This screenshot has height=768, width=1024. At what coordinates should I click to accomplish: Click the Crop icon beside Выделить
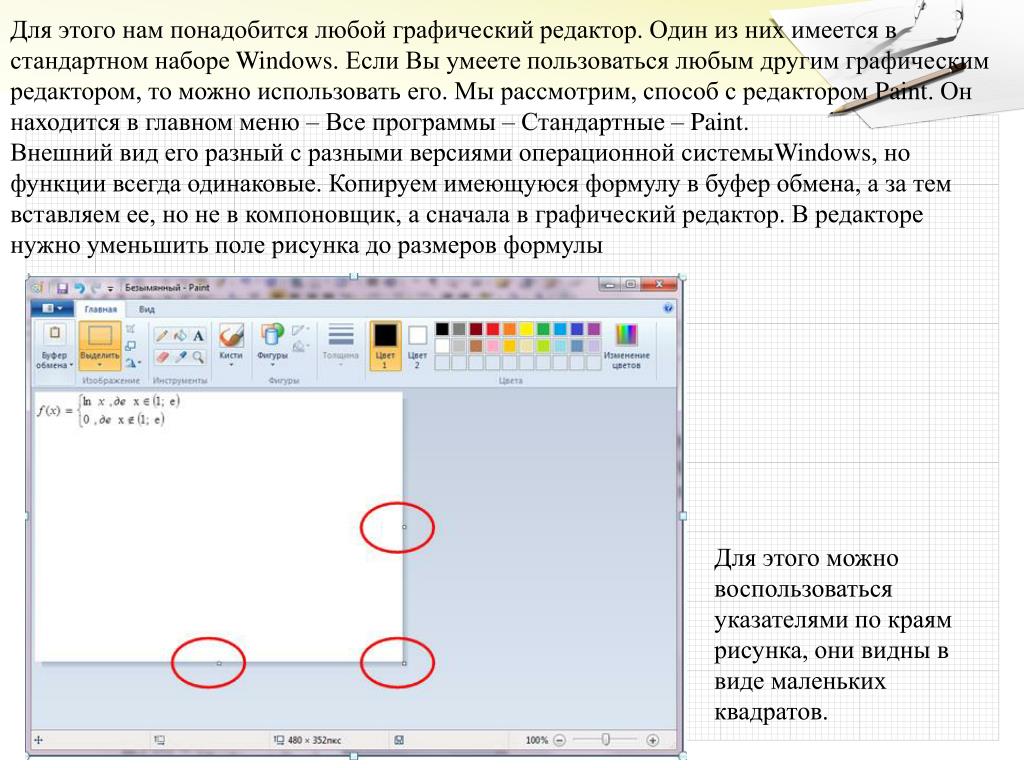tap(131, 328)
